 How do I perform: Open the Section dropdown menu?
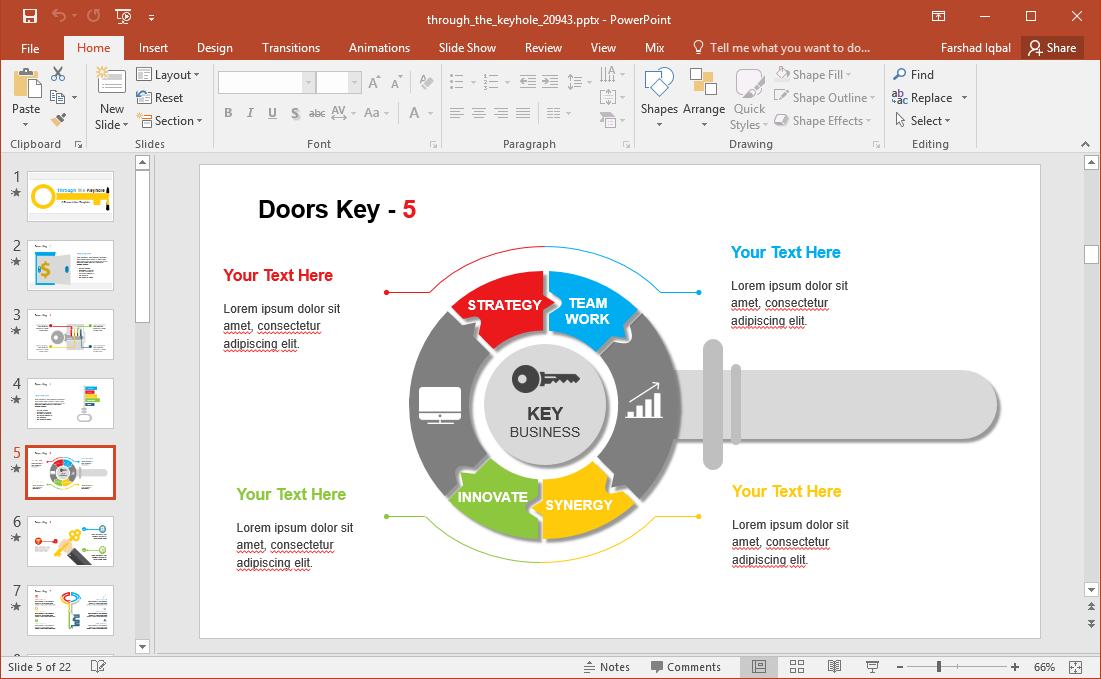[x=169, y=121]
